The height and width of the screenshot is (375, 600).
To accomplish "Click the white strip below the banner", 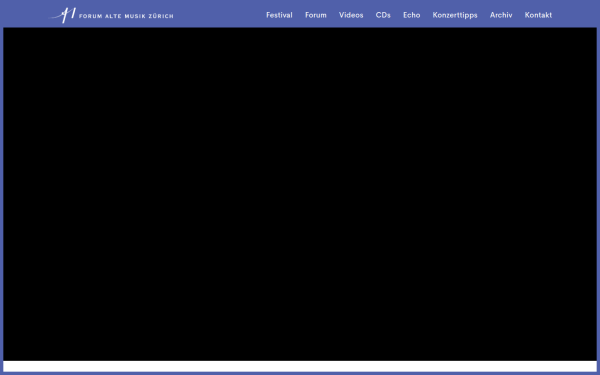I will point(300,366).
